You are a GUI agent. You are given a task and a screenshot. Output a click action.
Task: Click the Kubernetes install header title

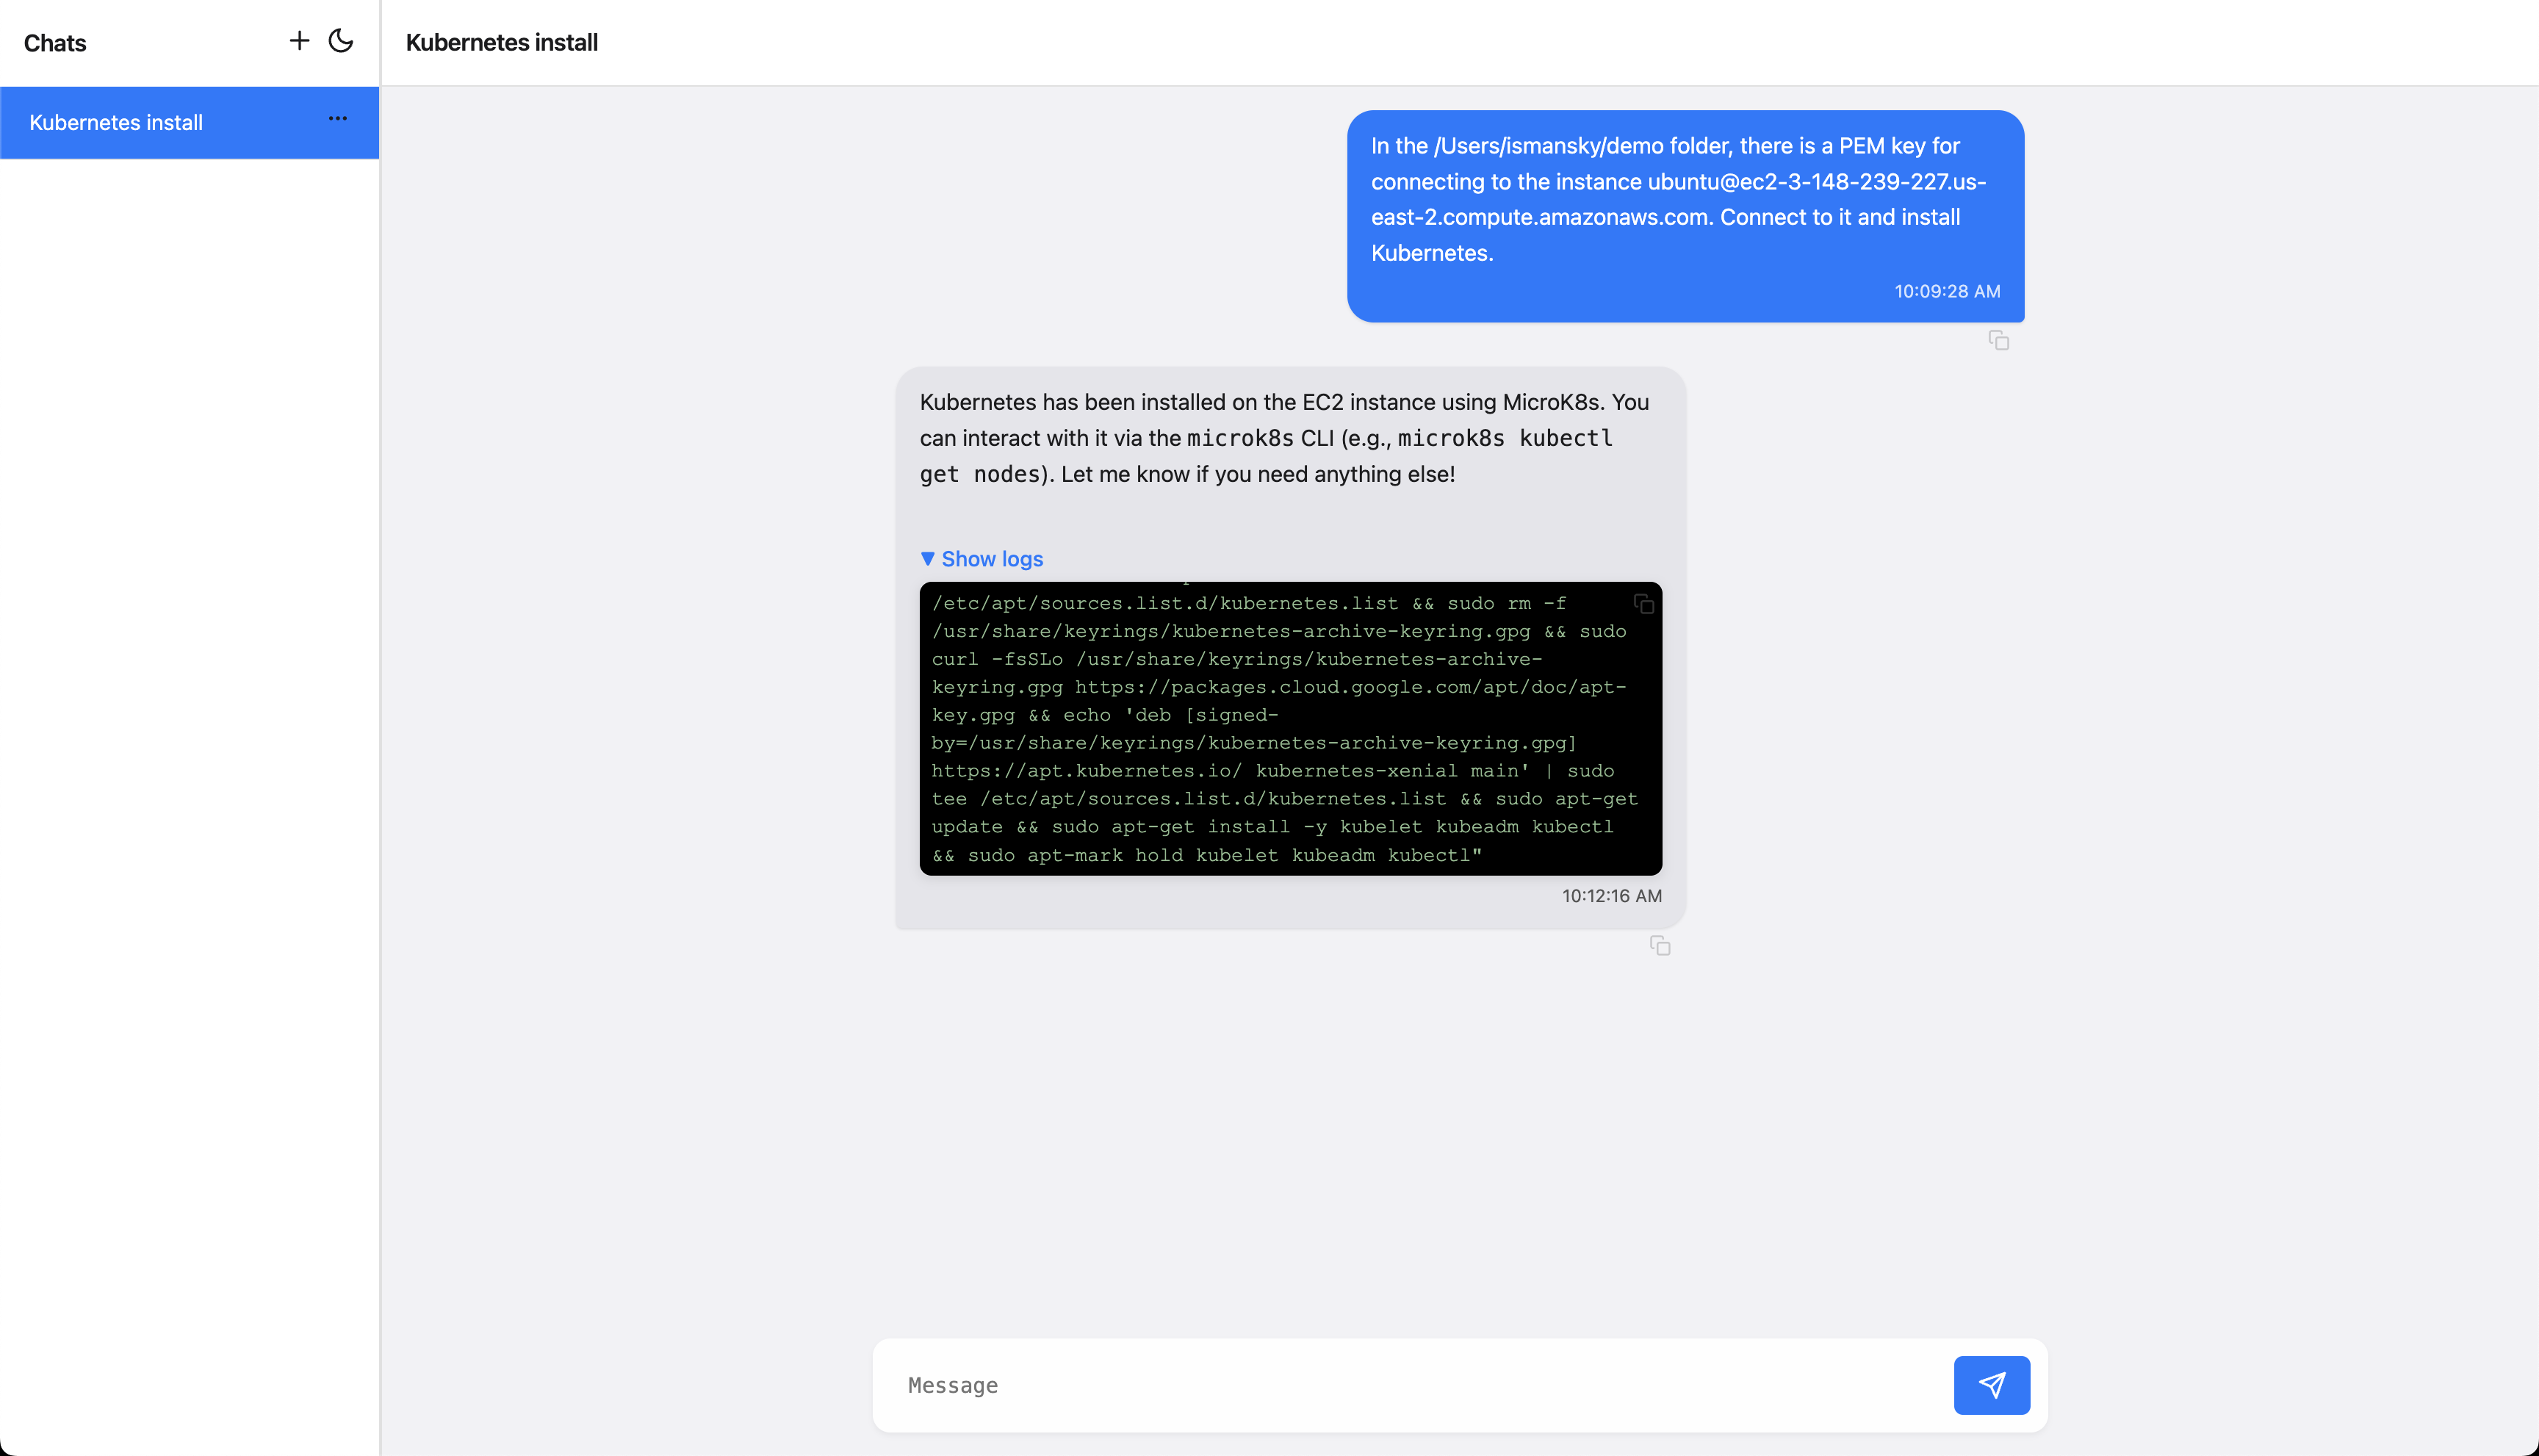(502, 42)
